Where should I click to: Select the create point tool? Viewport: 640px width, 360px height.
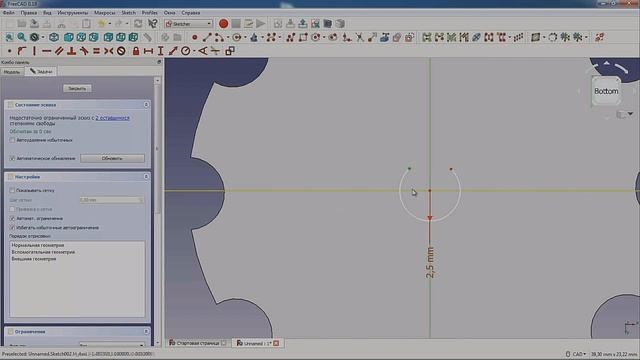coord(195,38)
